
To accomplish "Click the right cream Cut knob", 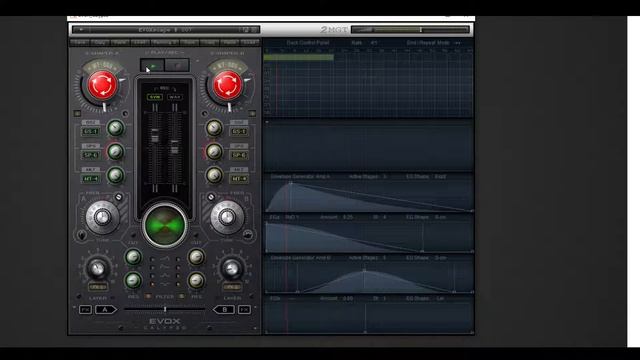I will click(x=196, y=257).
